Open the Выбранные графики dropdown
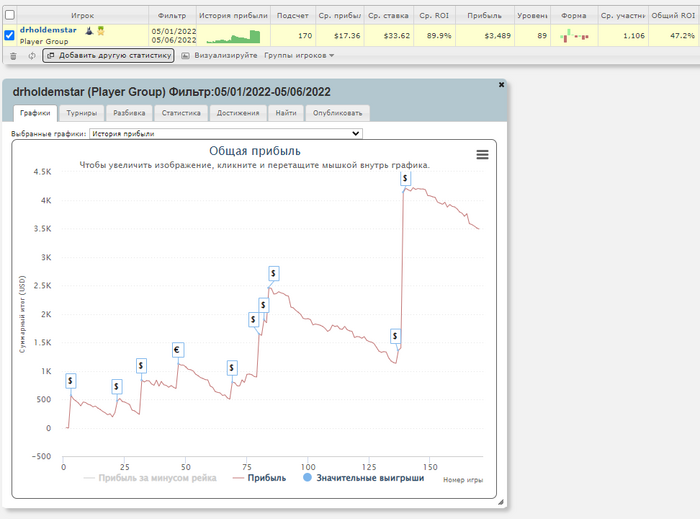Image resolution: width=700 pixels, height=519 pixels. (225, 132)
